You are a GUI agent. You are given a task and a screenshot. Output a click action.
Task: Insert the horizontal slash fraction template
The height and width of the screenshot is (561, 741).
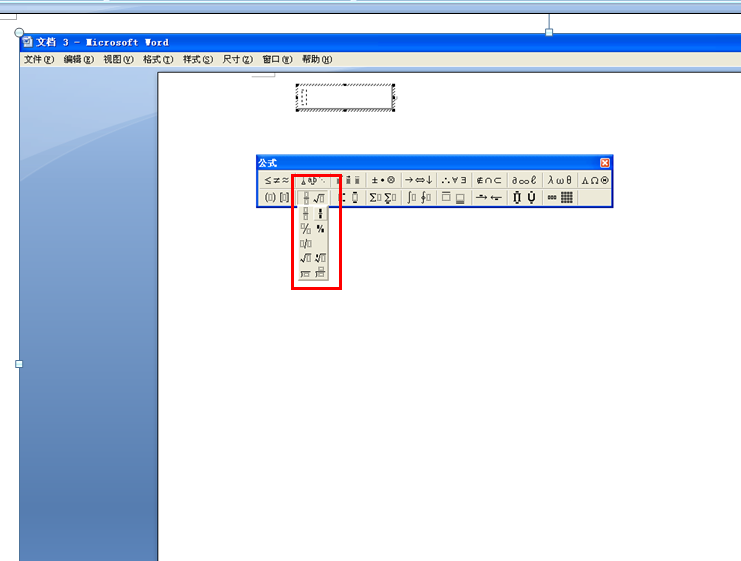pyautogui.click(x=306, y=244)
